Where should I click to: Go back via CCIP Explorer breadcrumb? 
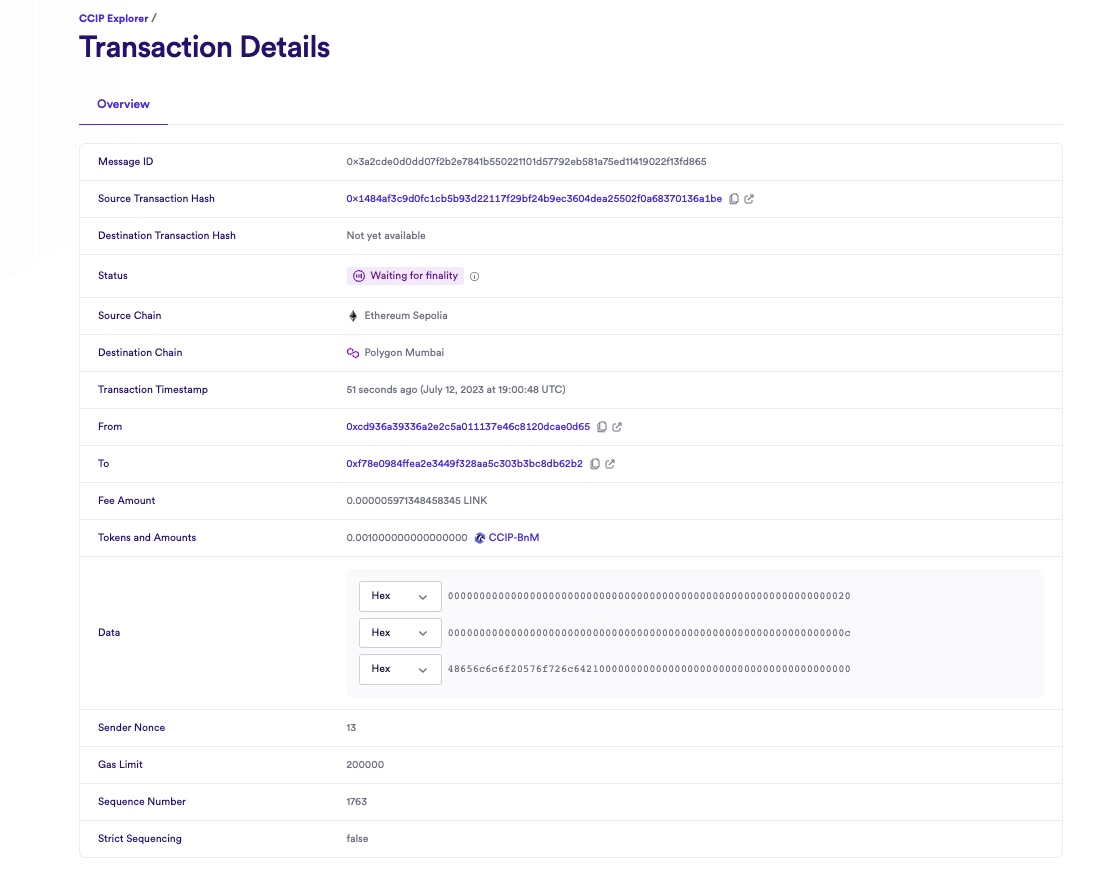click(x=113, y=19)
